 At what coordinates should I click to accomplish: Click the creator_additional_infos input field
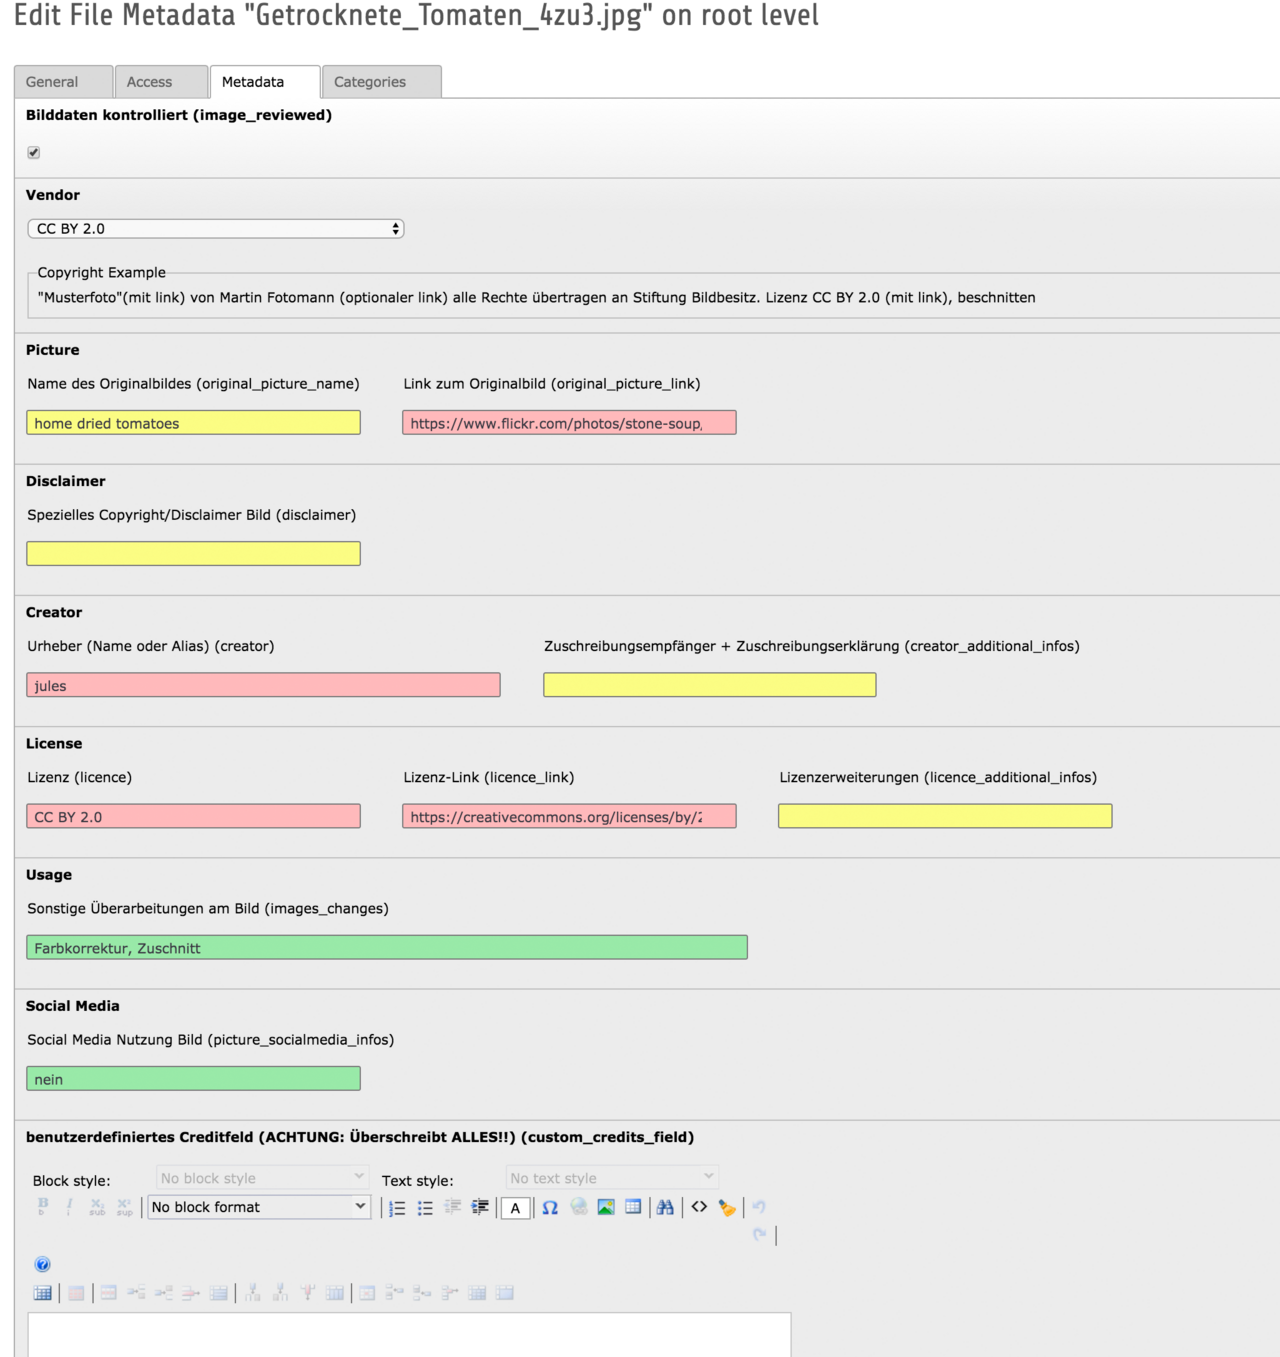pyautogui.click(x=710, y=685)
